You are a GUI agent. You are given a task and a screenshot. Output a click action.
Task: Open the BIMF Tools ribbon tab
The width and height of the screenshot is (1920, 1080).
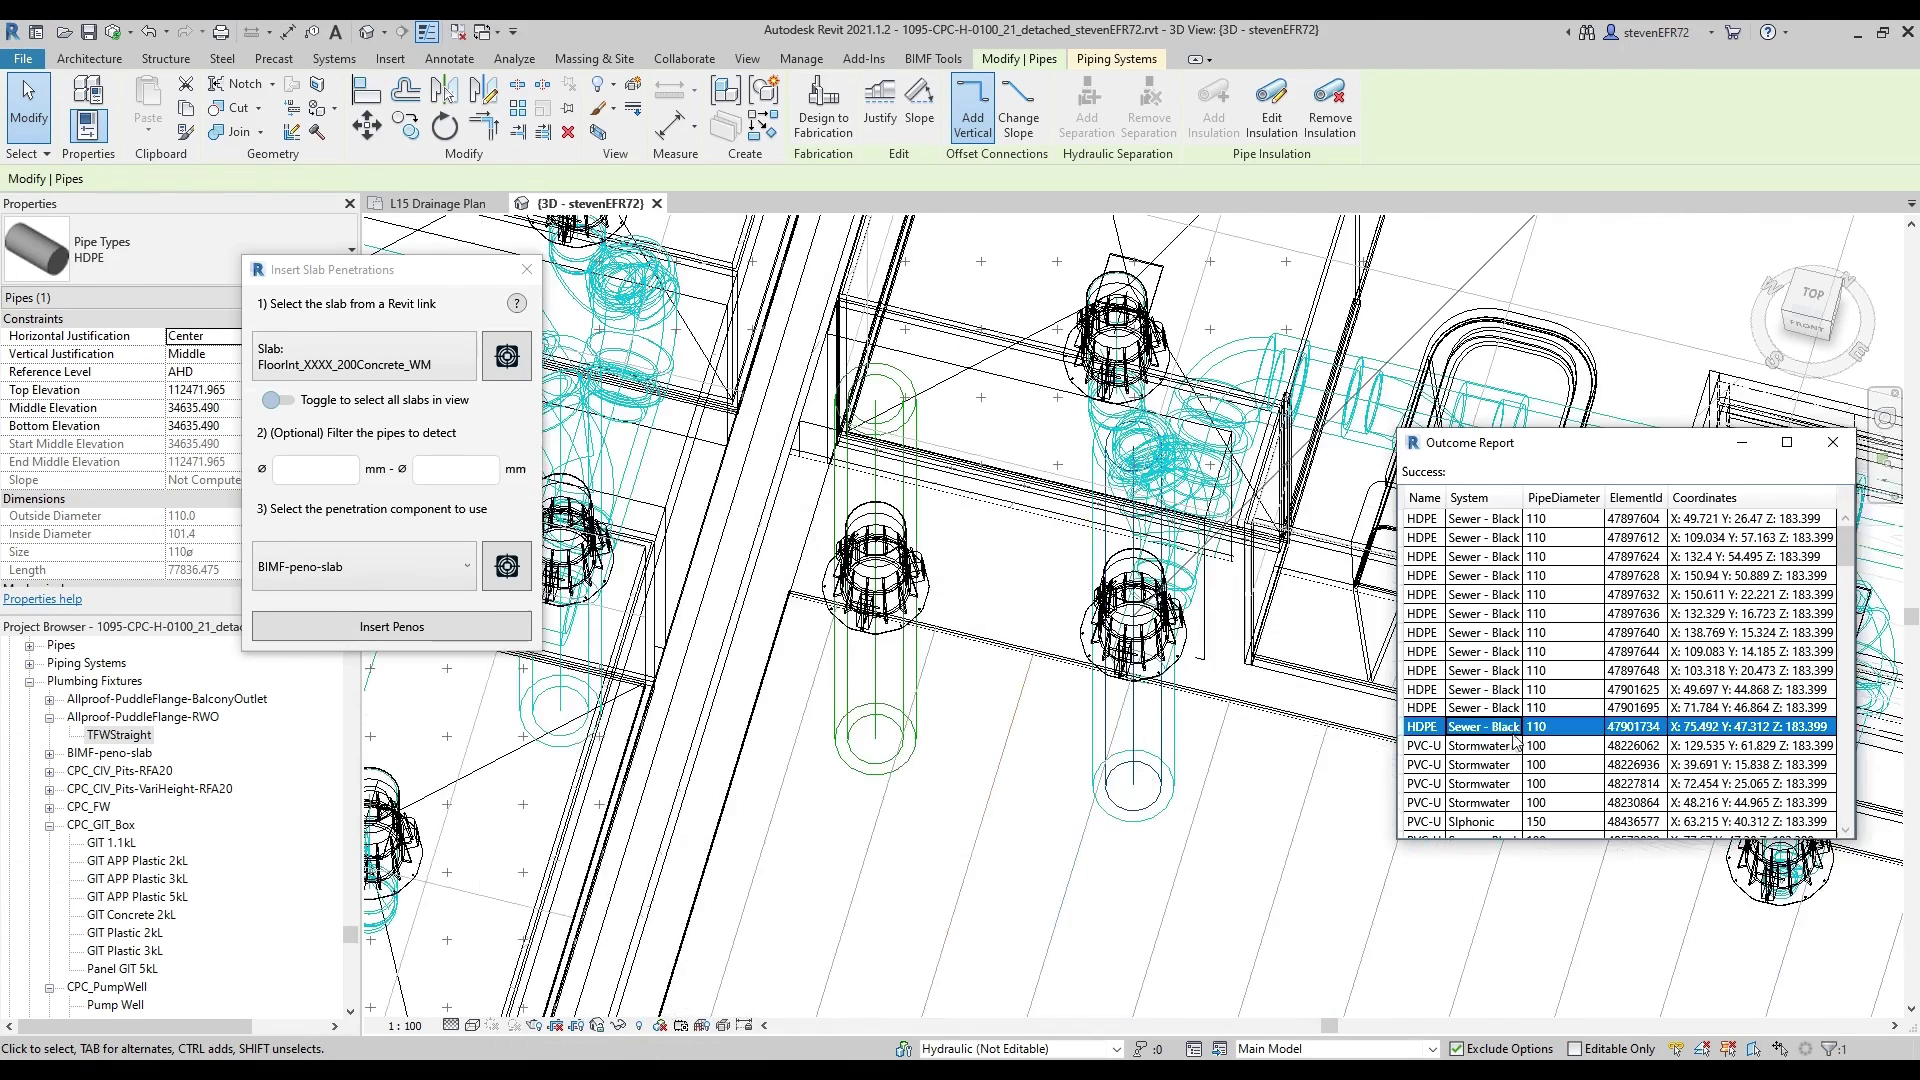click(932, 59)
